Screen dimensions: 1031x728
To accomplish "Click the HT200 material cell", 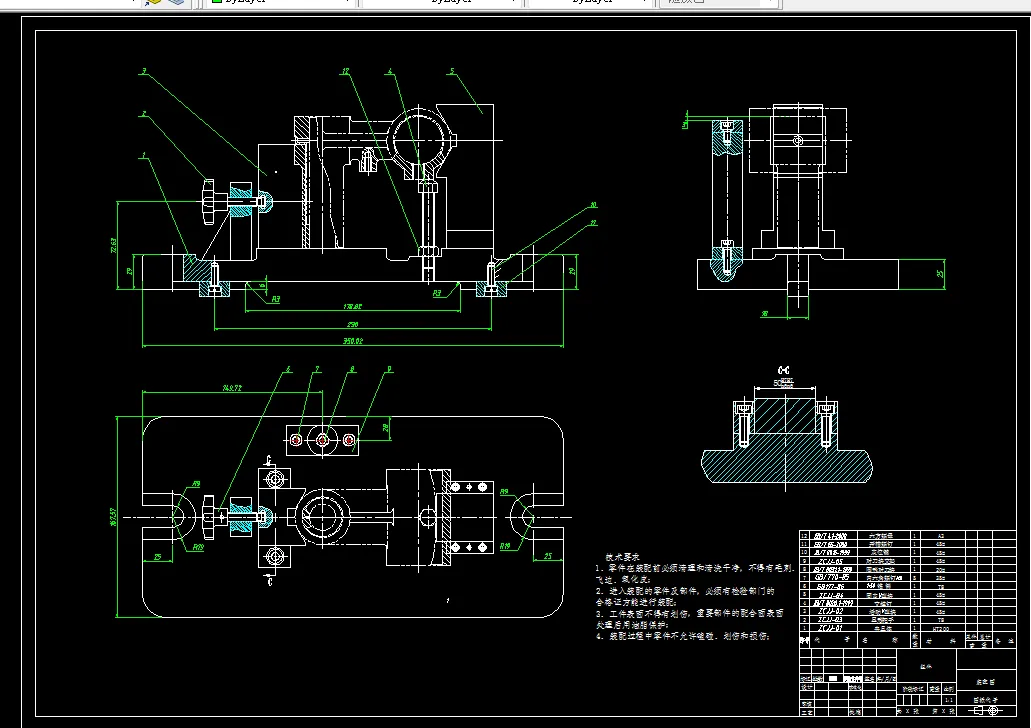I will 941,628.
